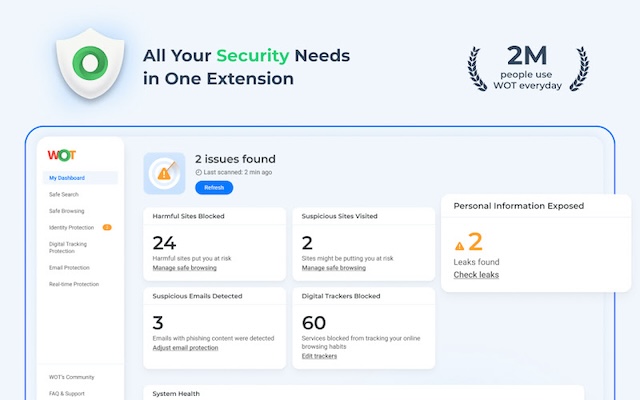Click Emails with phishing content were detected
Screen dimensions: 640x400
point(213,338)
